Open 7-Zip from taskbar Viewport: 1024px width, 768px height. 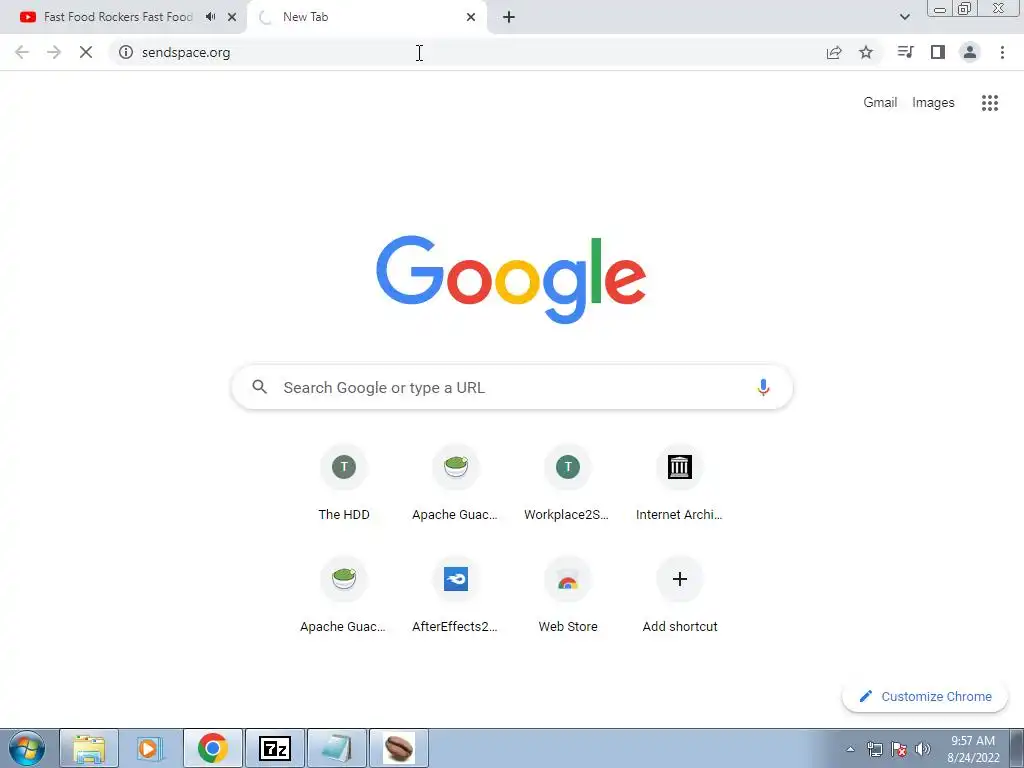click(274, 748)
